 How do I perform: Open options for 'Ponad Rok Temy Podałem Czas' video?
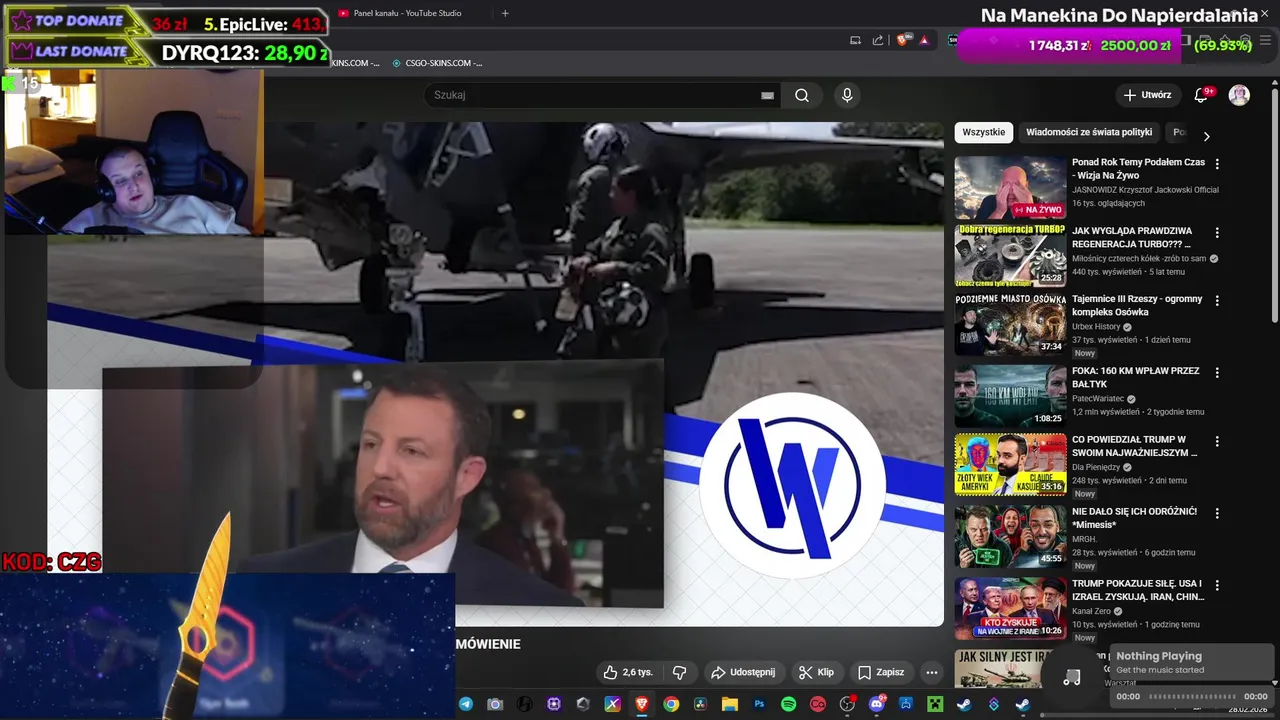click(1217, 163)
